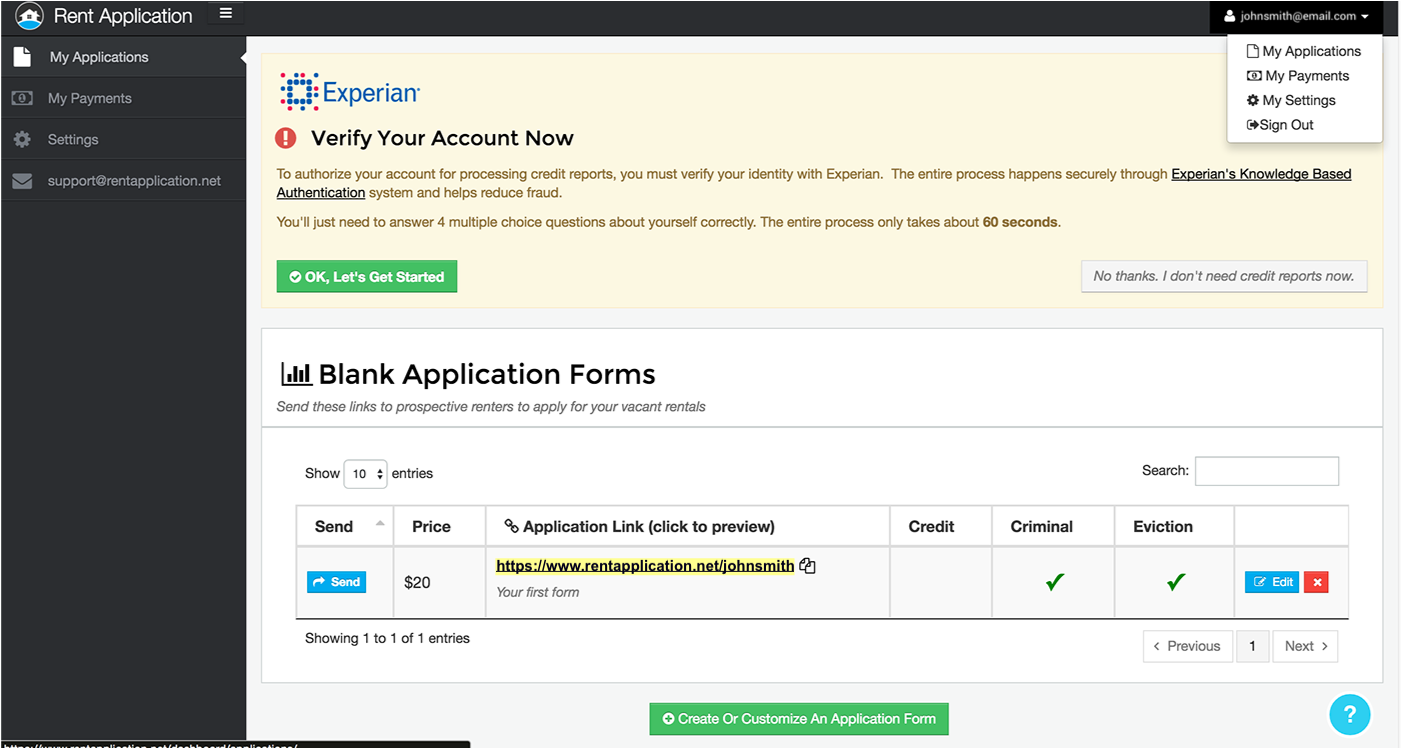Click the red verification alert icon
The height and width of the screenshot is (749, 1402).
coord(287,138)
